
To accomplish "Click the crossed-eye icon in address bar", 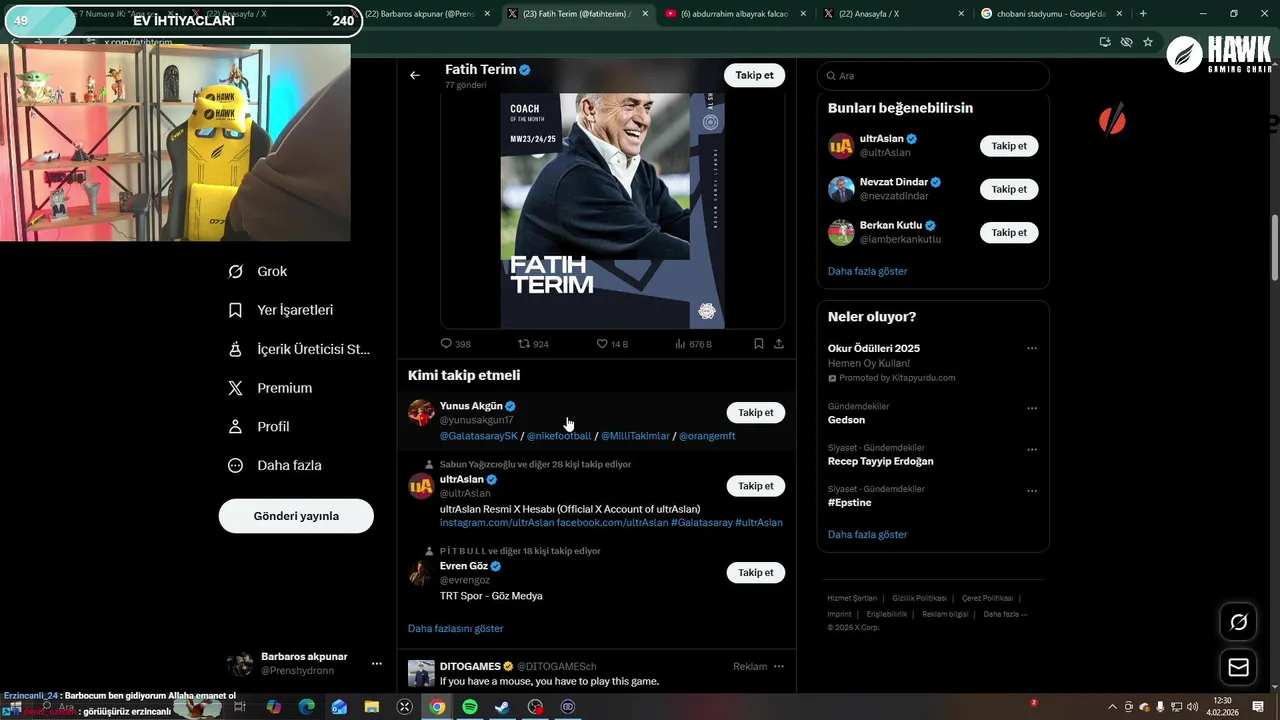I will (1127, 42).
